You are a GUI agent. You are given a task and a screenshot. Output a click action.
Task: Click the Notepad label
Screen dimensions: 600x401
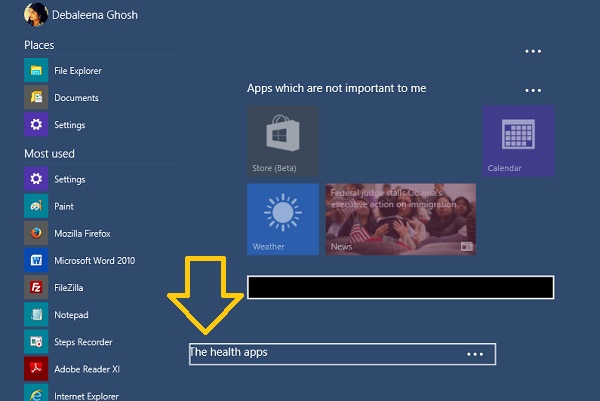tap(71, 315)
